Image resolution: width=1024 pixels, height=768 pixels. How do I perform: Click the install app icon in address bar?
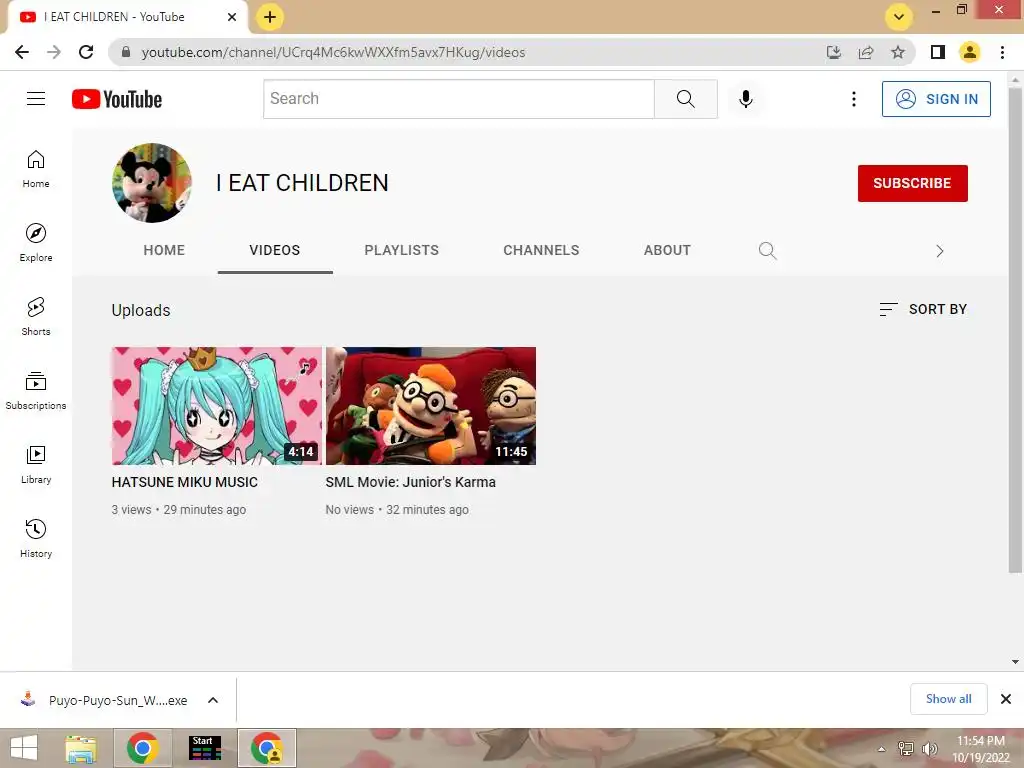(833, 52)
